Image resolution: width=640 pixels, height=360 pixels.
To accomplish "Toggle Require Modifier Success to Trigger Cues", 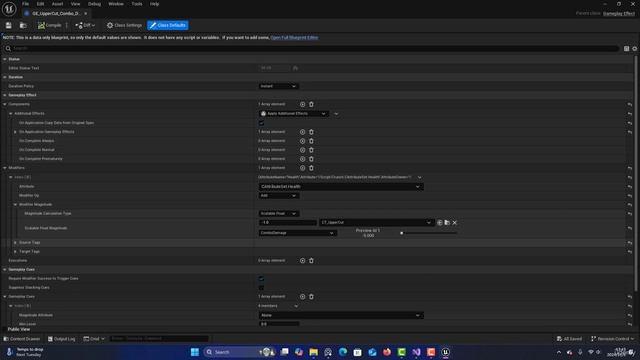I will tap(261, 279).
